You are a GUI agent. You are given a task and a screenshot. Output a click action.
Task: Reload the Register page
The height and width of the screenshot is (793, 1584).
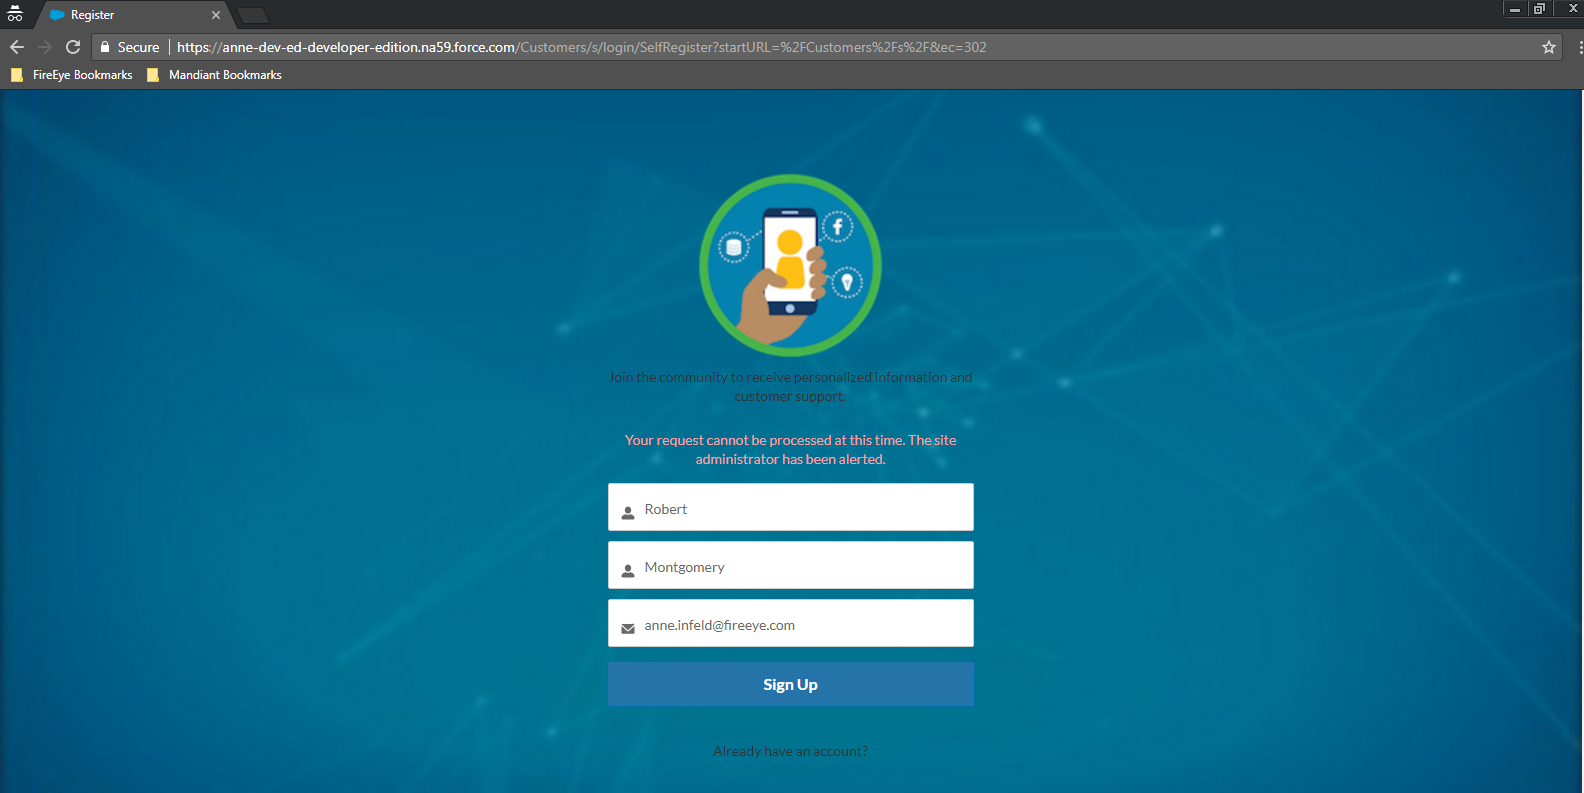tap(73, 47)
